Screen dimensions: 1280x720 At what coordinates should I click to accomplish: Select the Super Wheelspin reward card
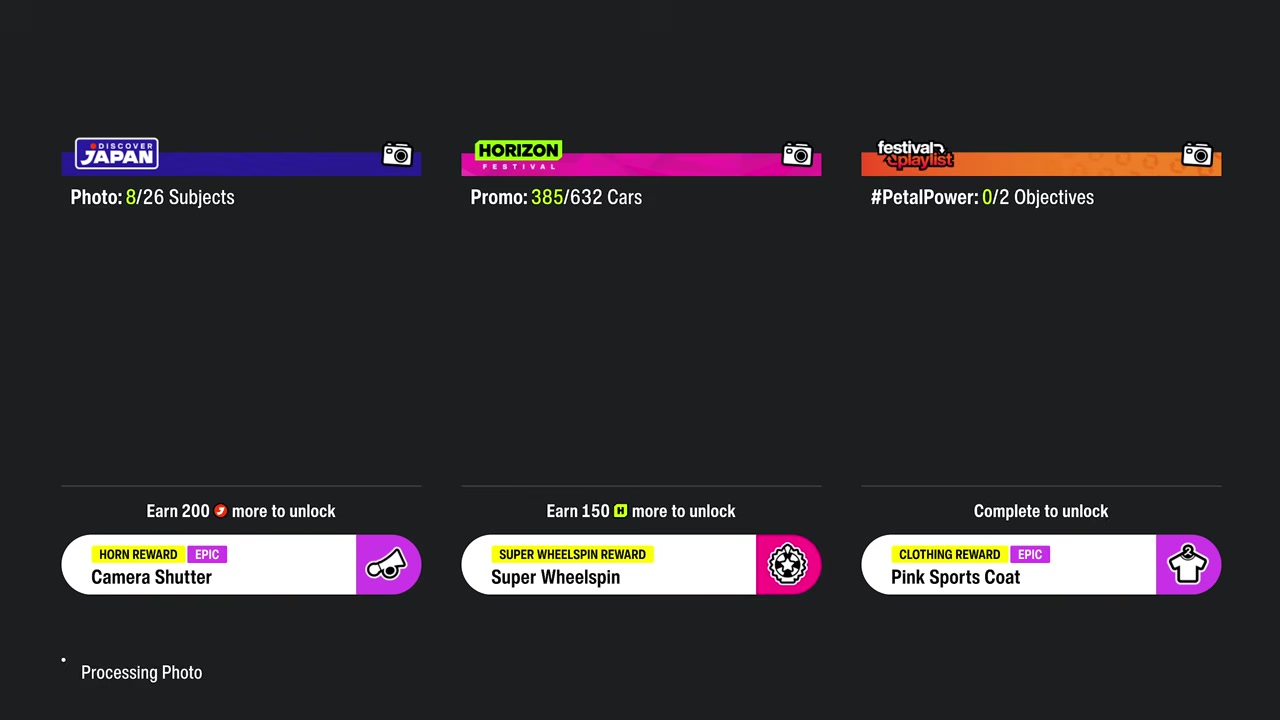coord(641,565)
